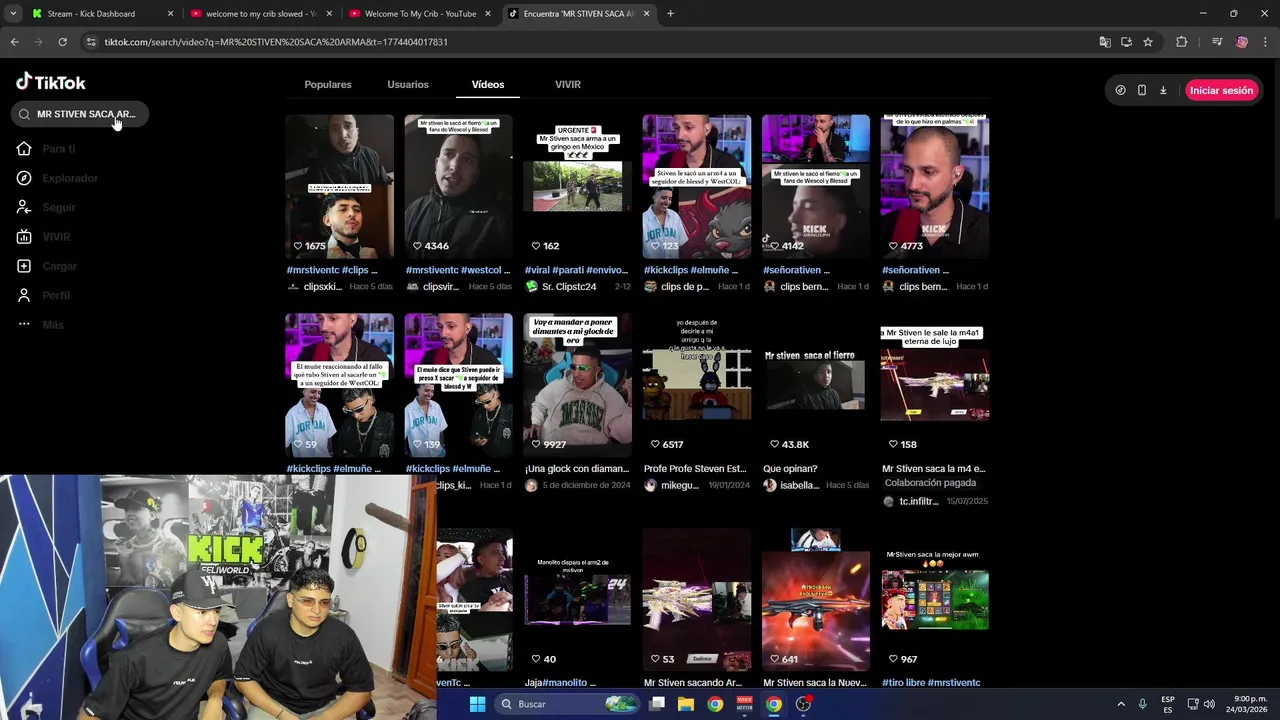The width and height of the screenshot is (1280, 720).
Task: Click the ESP language indicator
Action: point(1168,704)
